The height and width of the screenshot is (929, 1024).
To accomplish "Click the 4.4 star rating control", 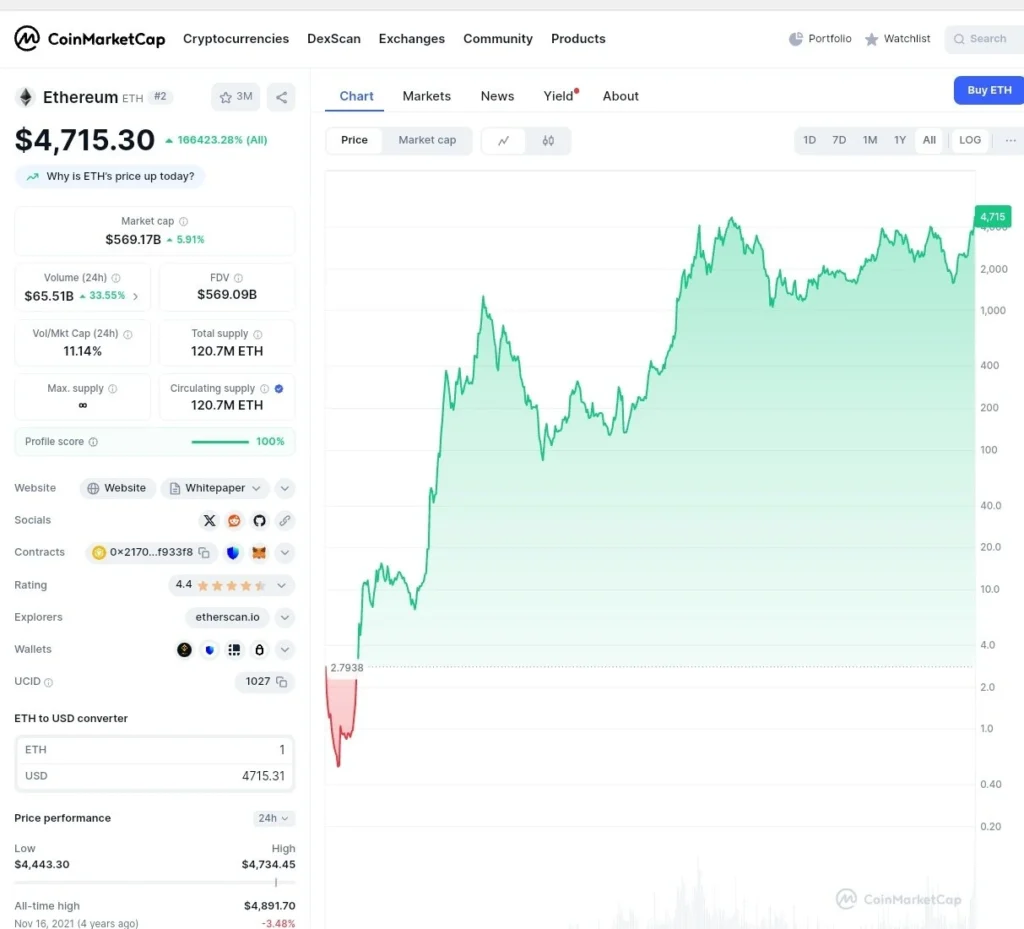I will pos(232,585).
